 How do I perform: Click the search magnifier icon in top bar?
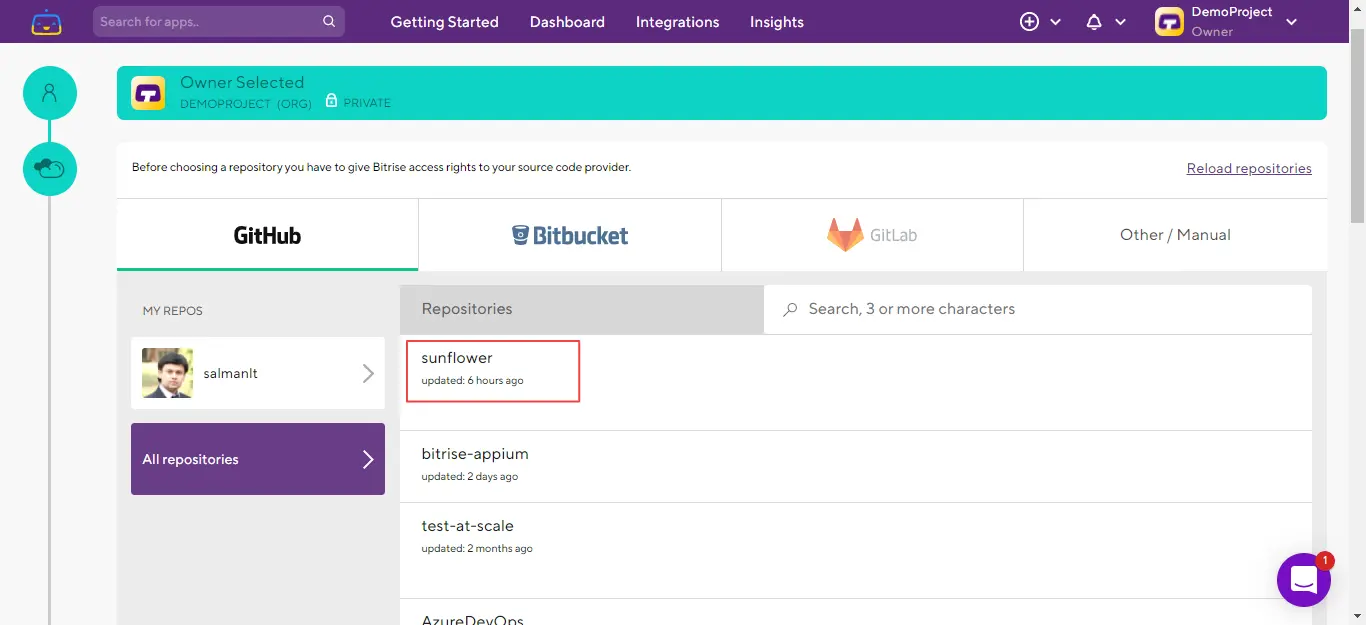coord(329,21)
